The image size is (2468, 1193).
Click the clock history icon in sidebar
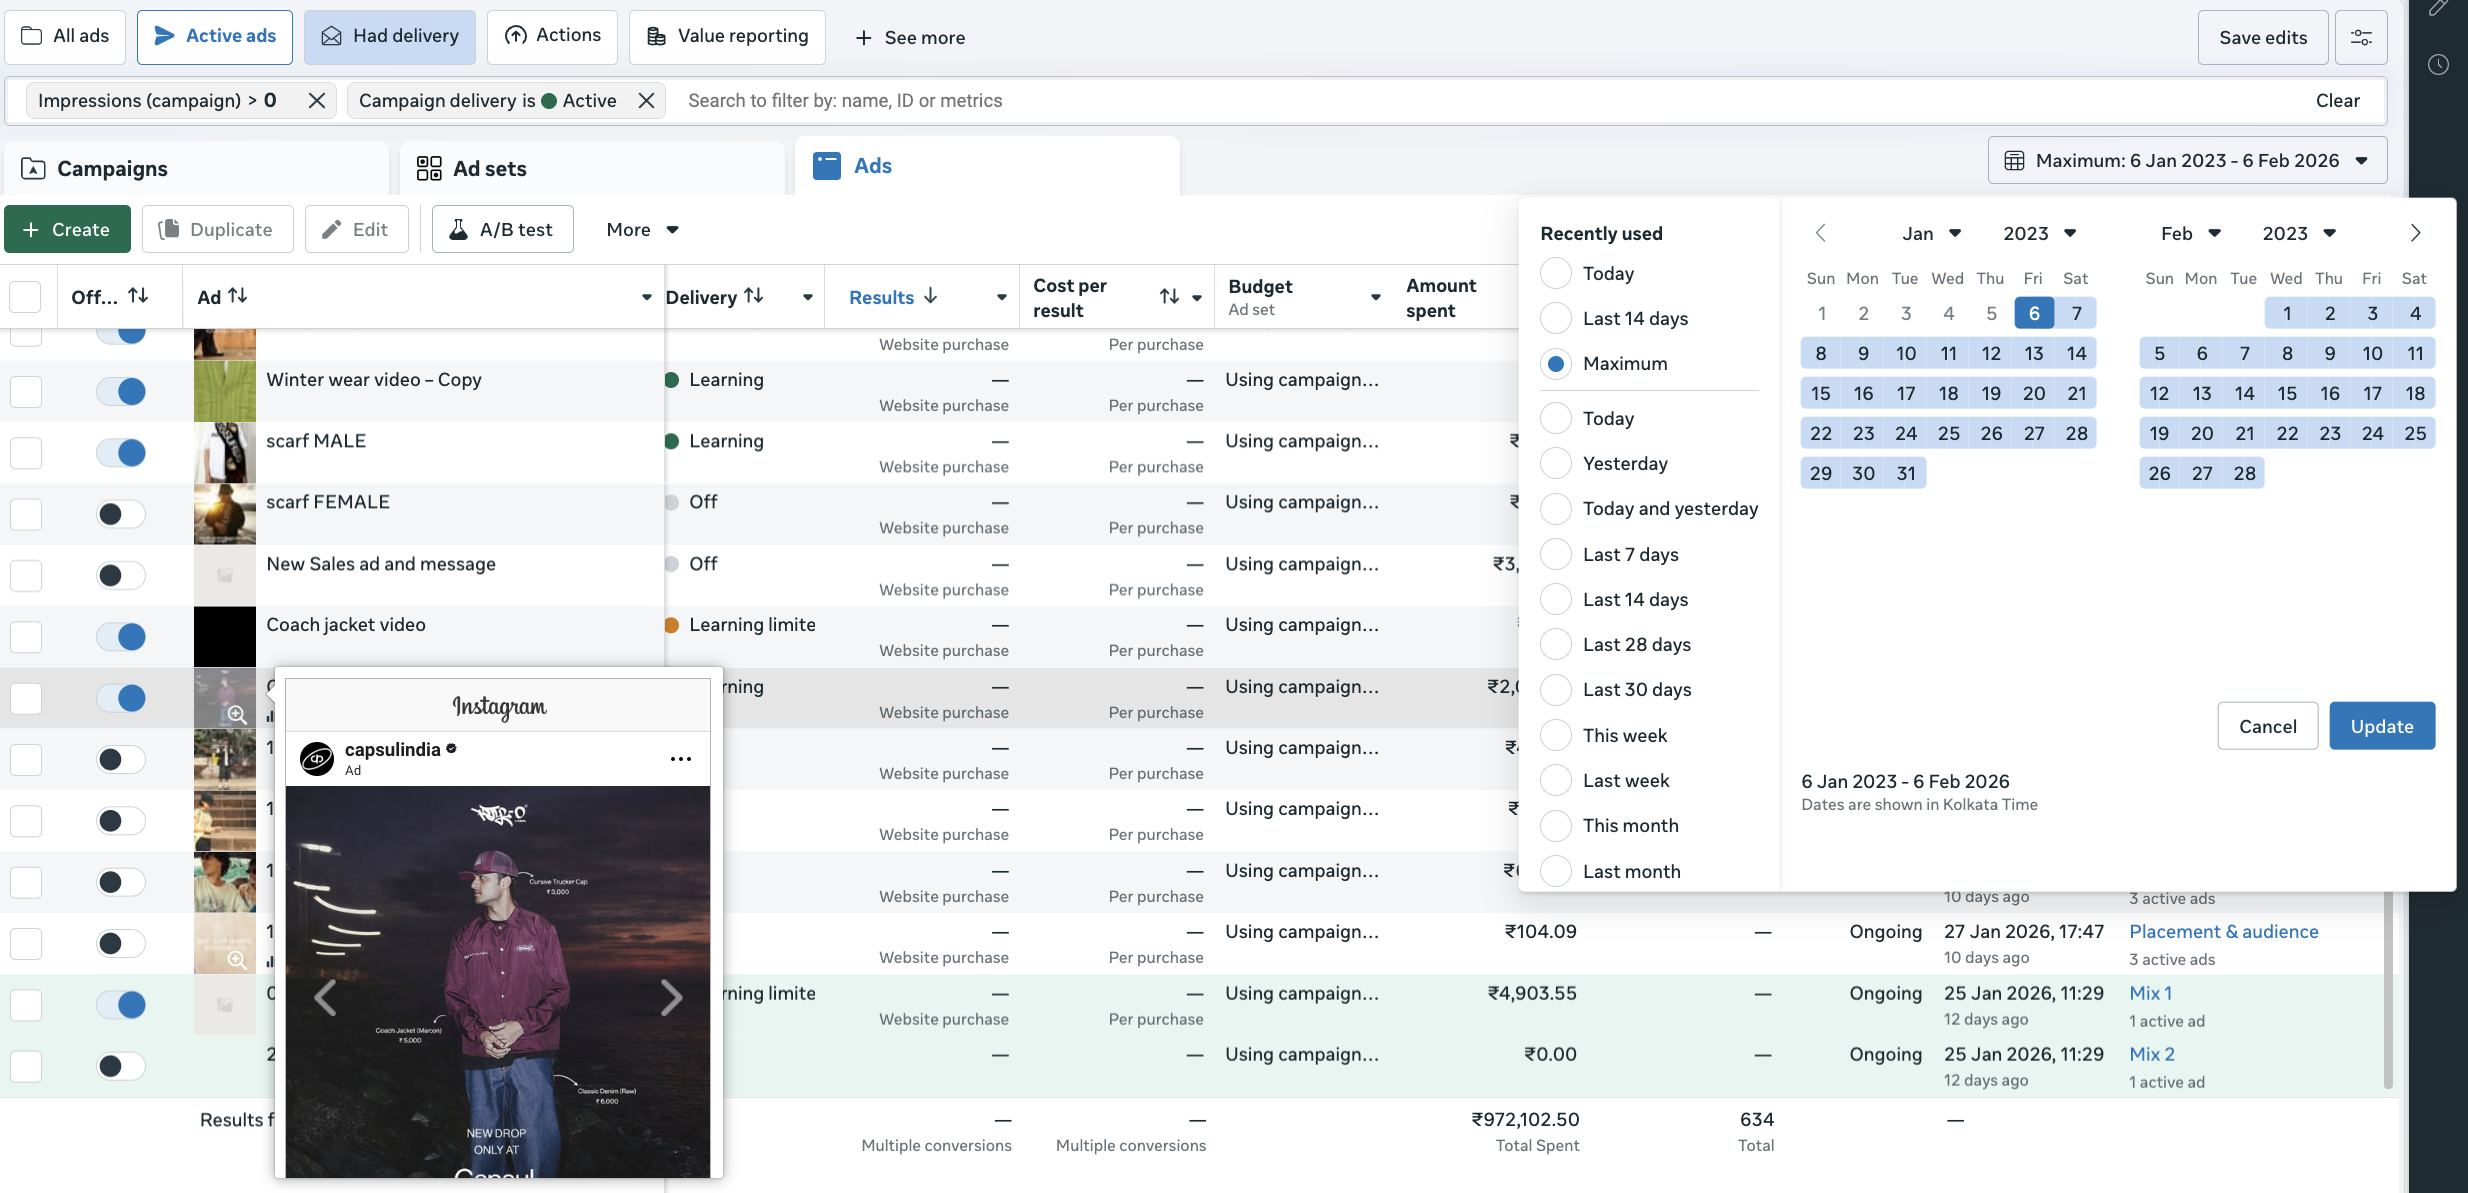[2438, 65]
